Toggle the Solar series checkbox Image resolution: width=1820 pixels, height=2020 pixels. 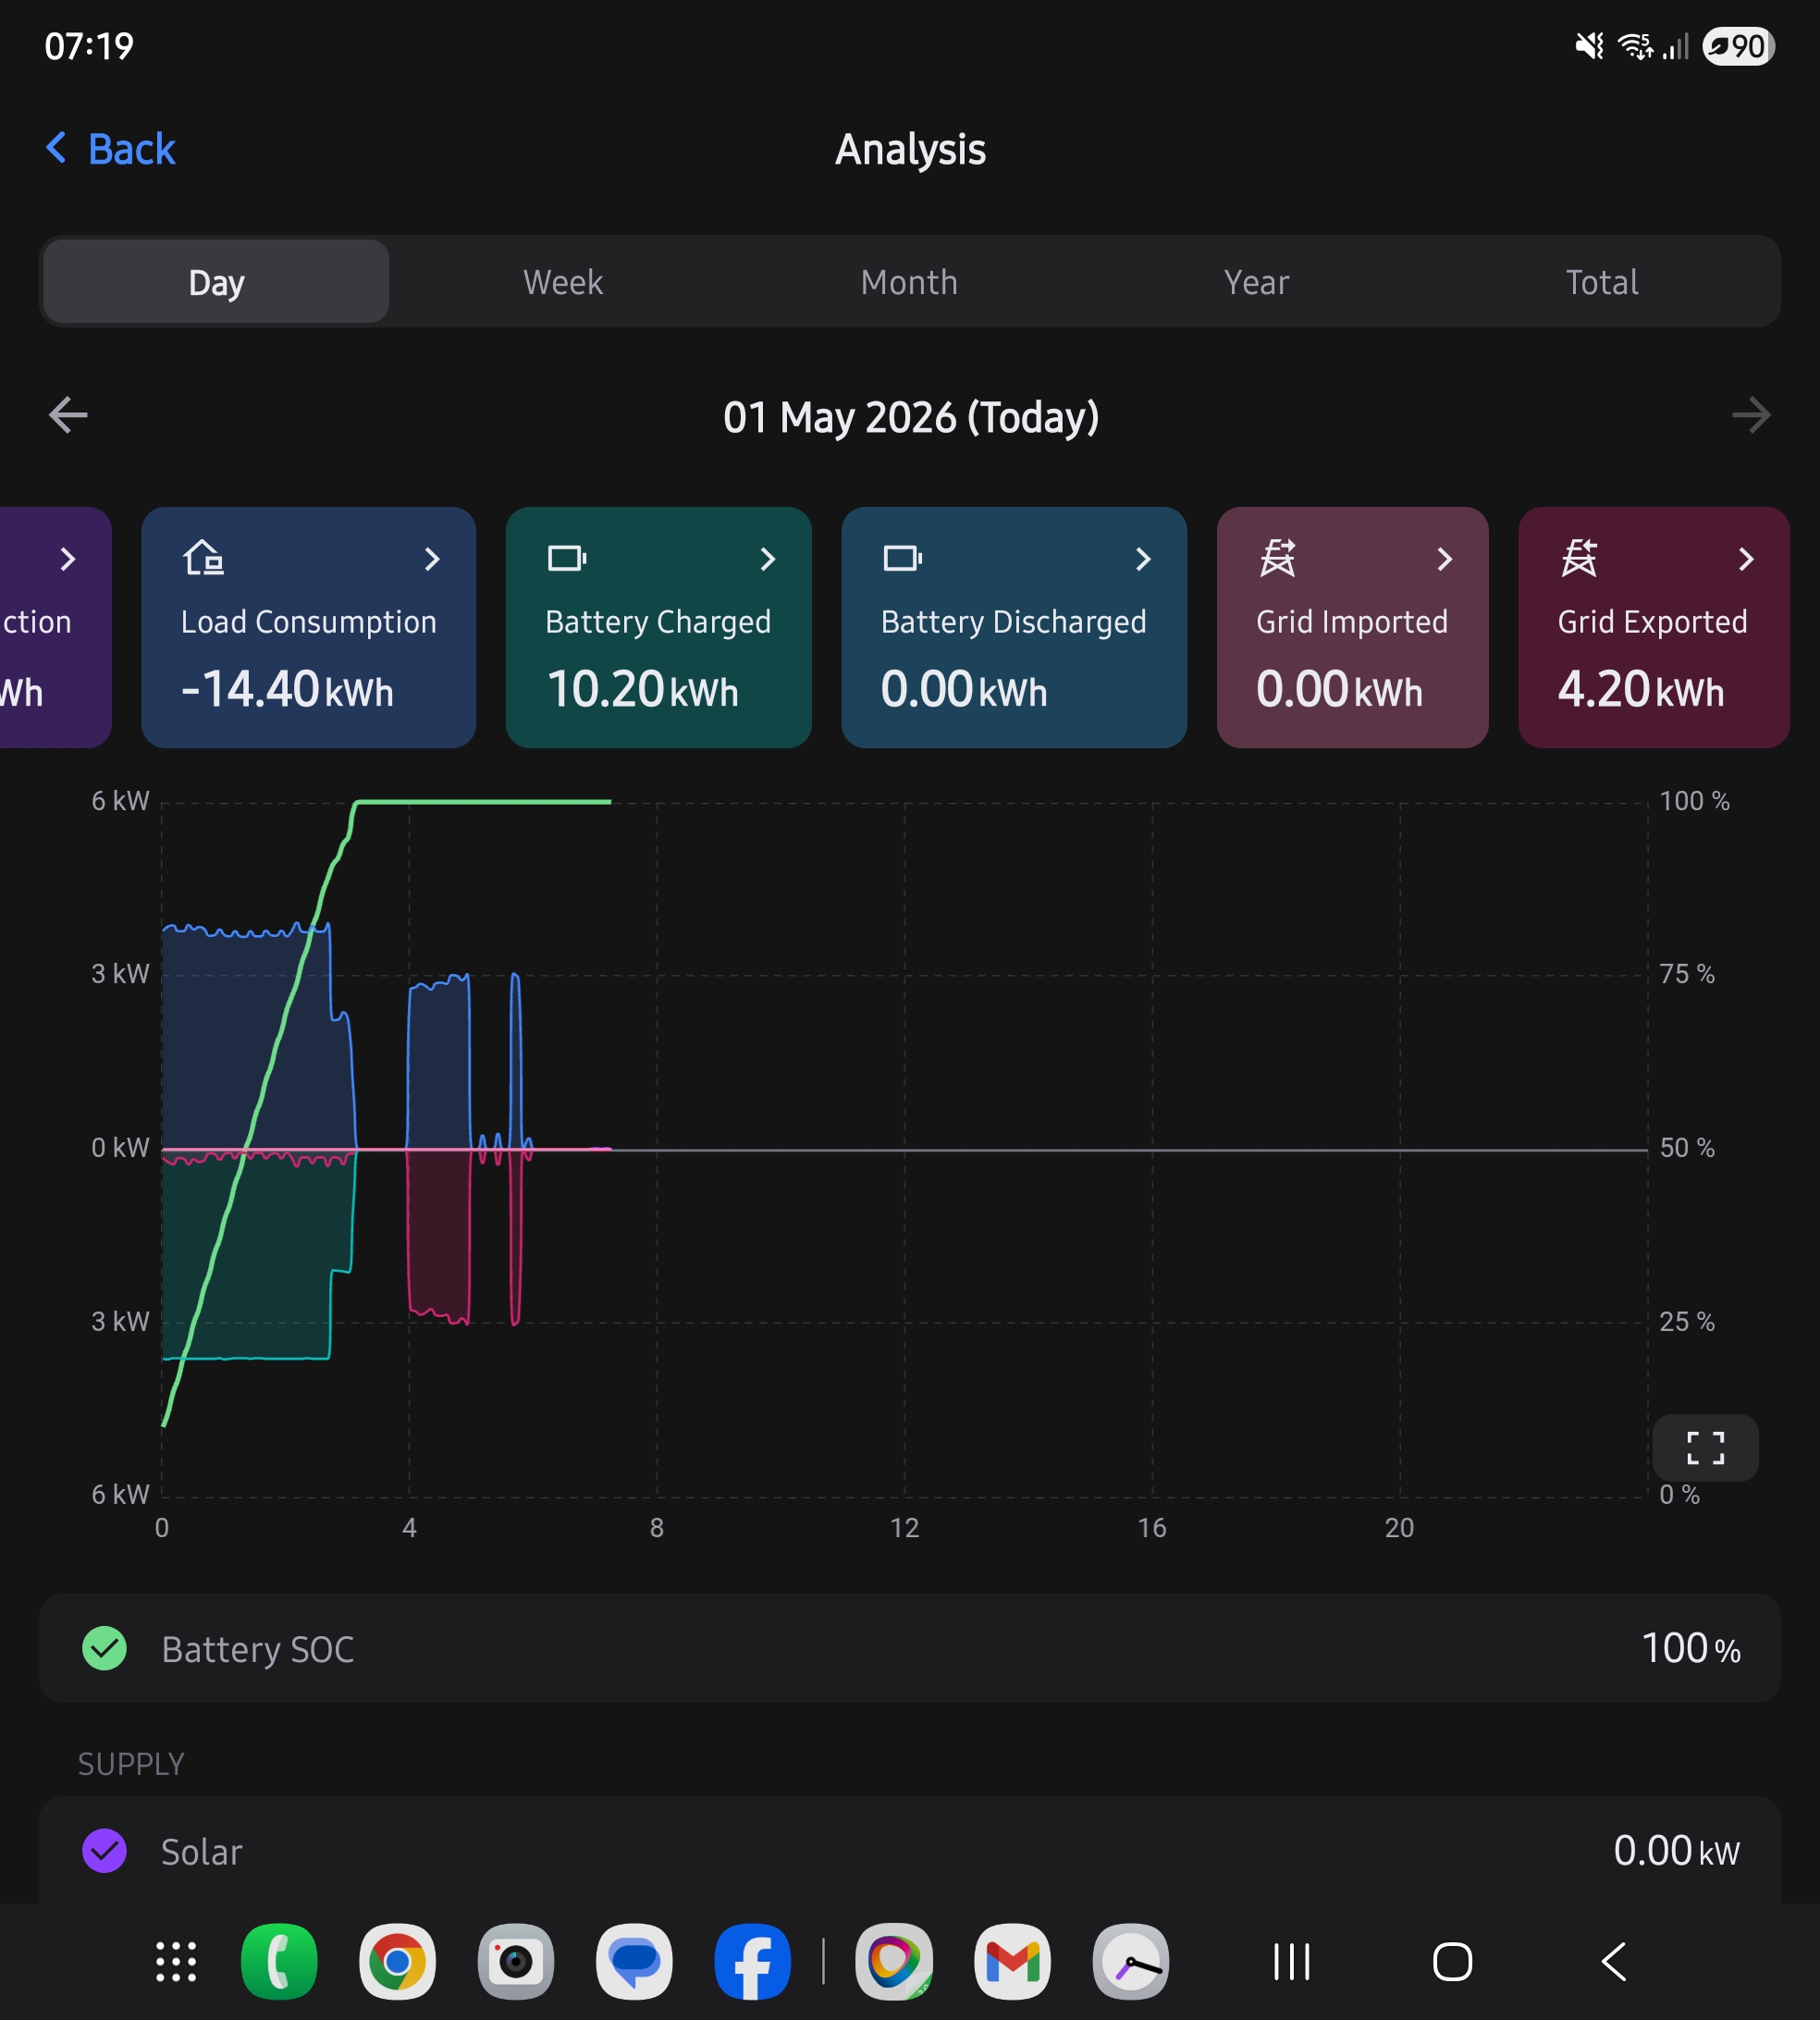104,1851
